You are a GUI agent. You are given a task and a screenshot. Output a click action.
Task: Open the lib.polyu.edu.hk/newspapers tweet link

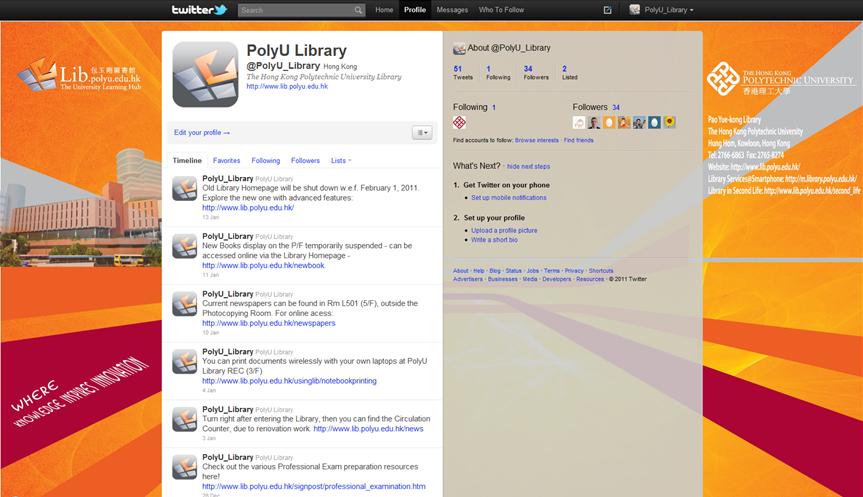(x=269, y=323)
